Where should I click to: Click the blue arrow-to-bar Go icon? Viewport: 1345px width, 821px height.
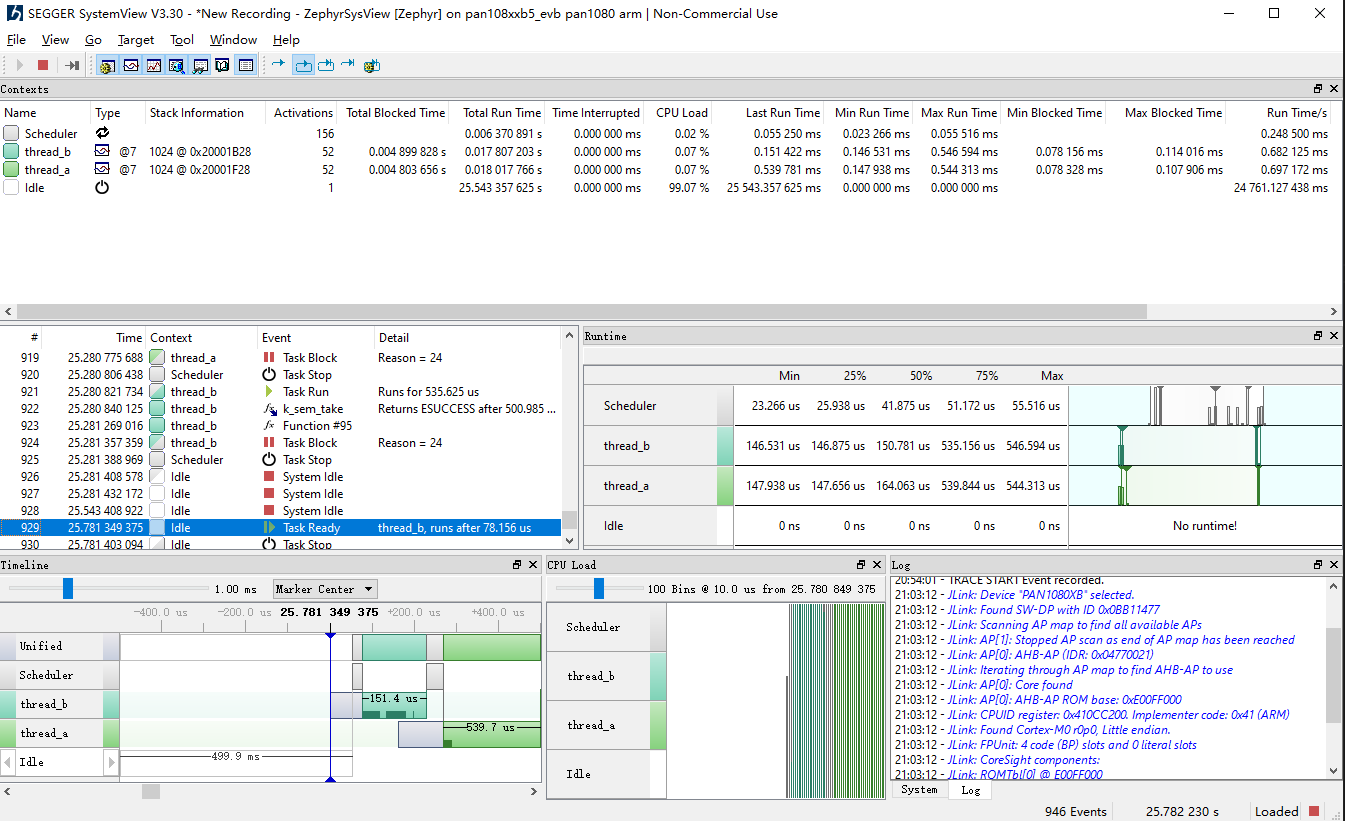tap(348, 64)
